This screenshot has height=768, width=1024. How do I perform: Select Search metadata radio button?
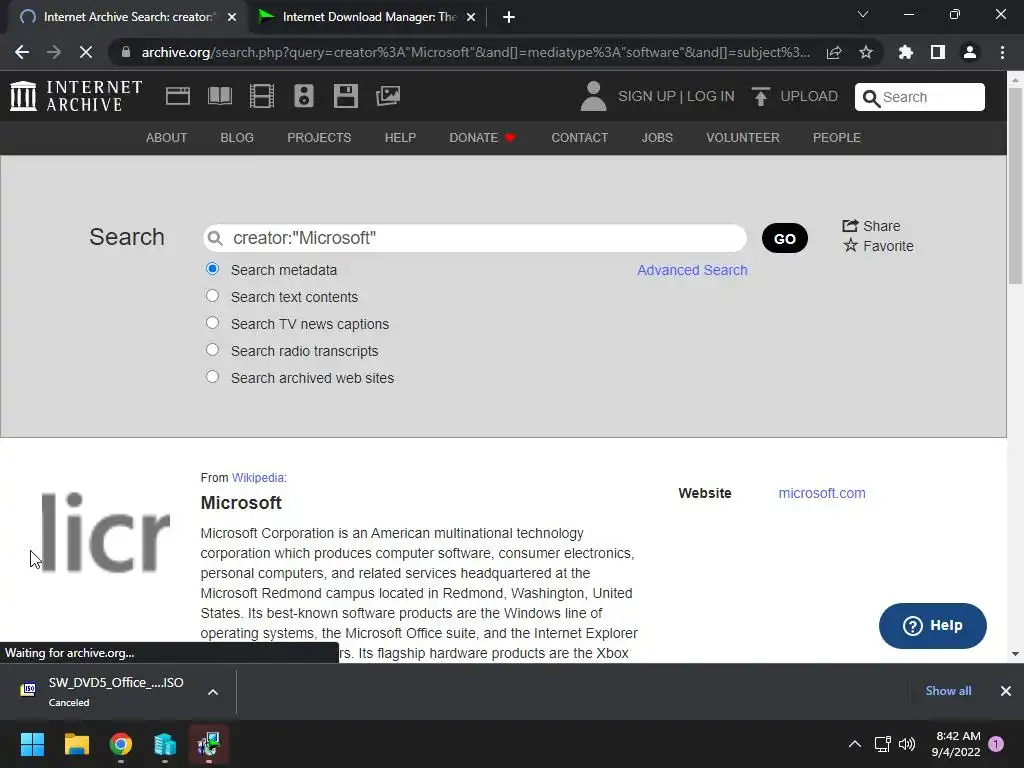pyautogui.click(x=212, y=268)
